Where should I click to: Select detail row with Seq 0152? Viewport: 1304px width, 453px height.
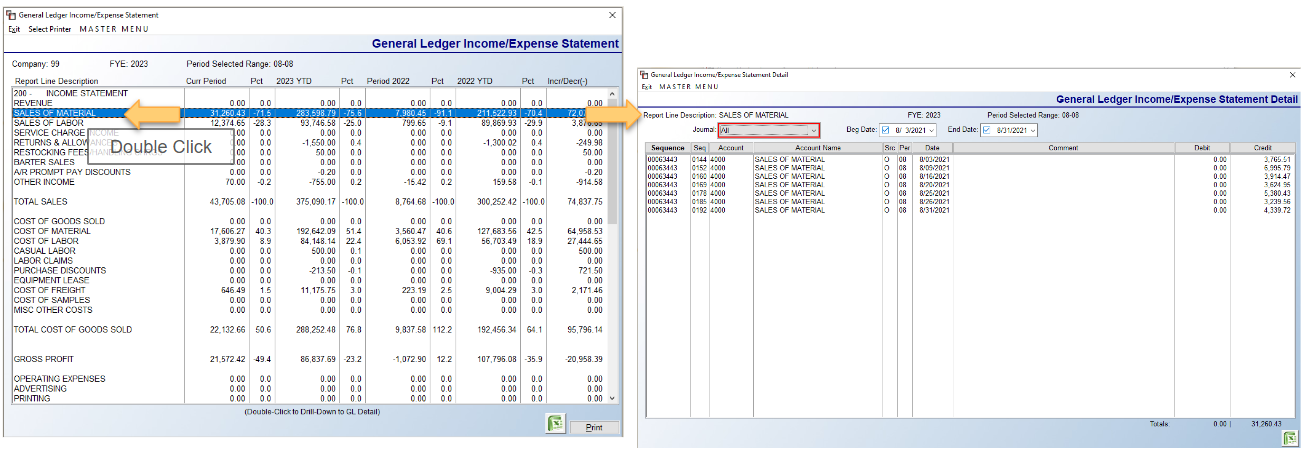970,167
